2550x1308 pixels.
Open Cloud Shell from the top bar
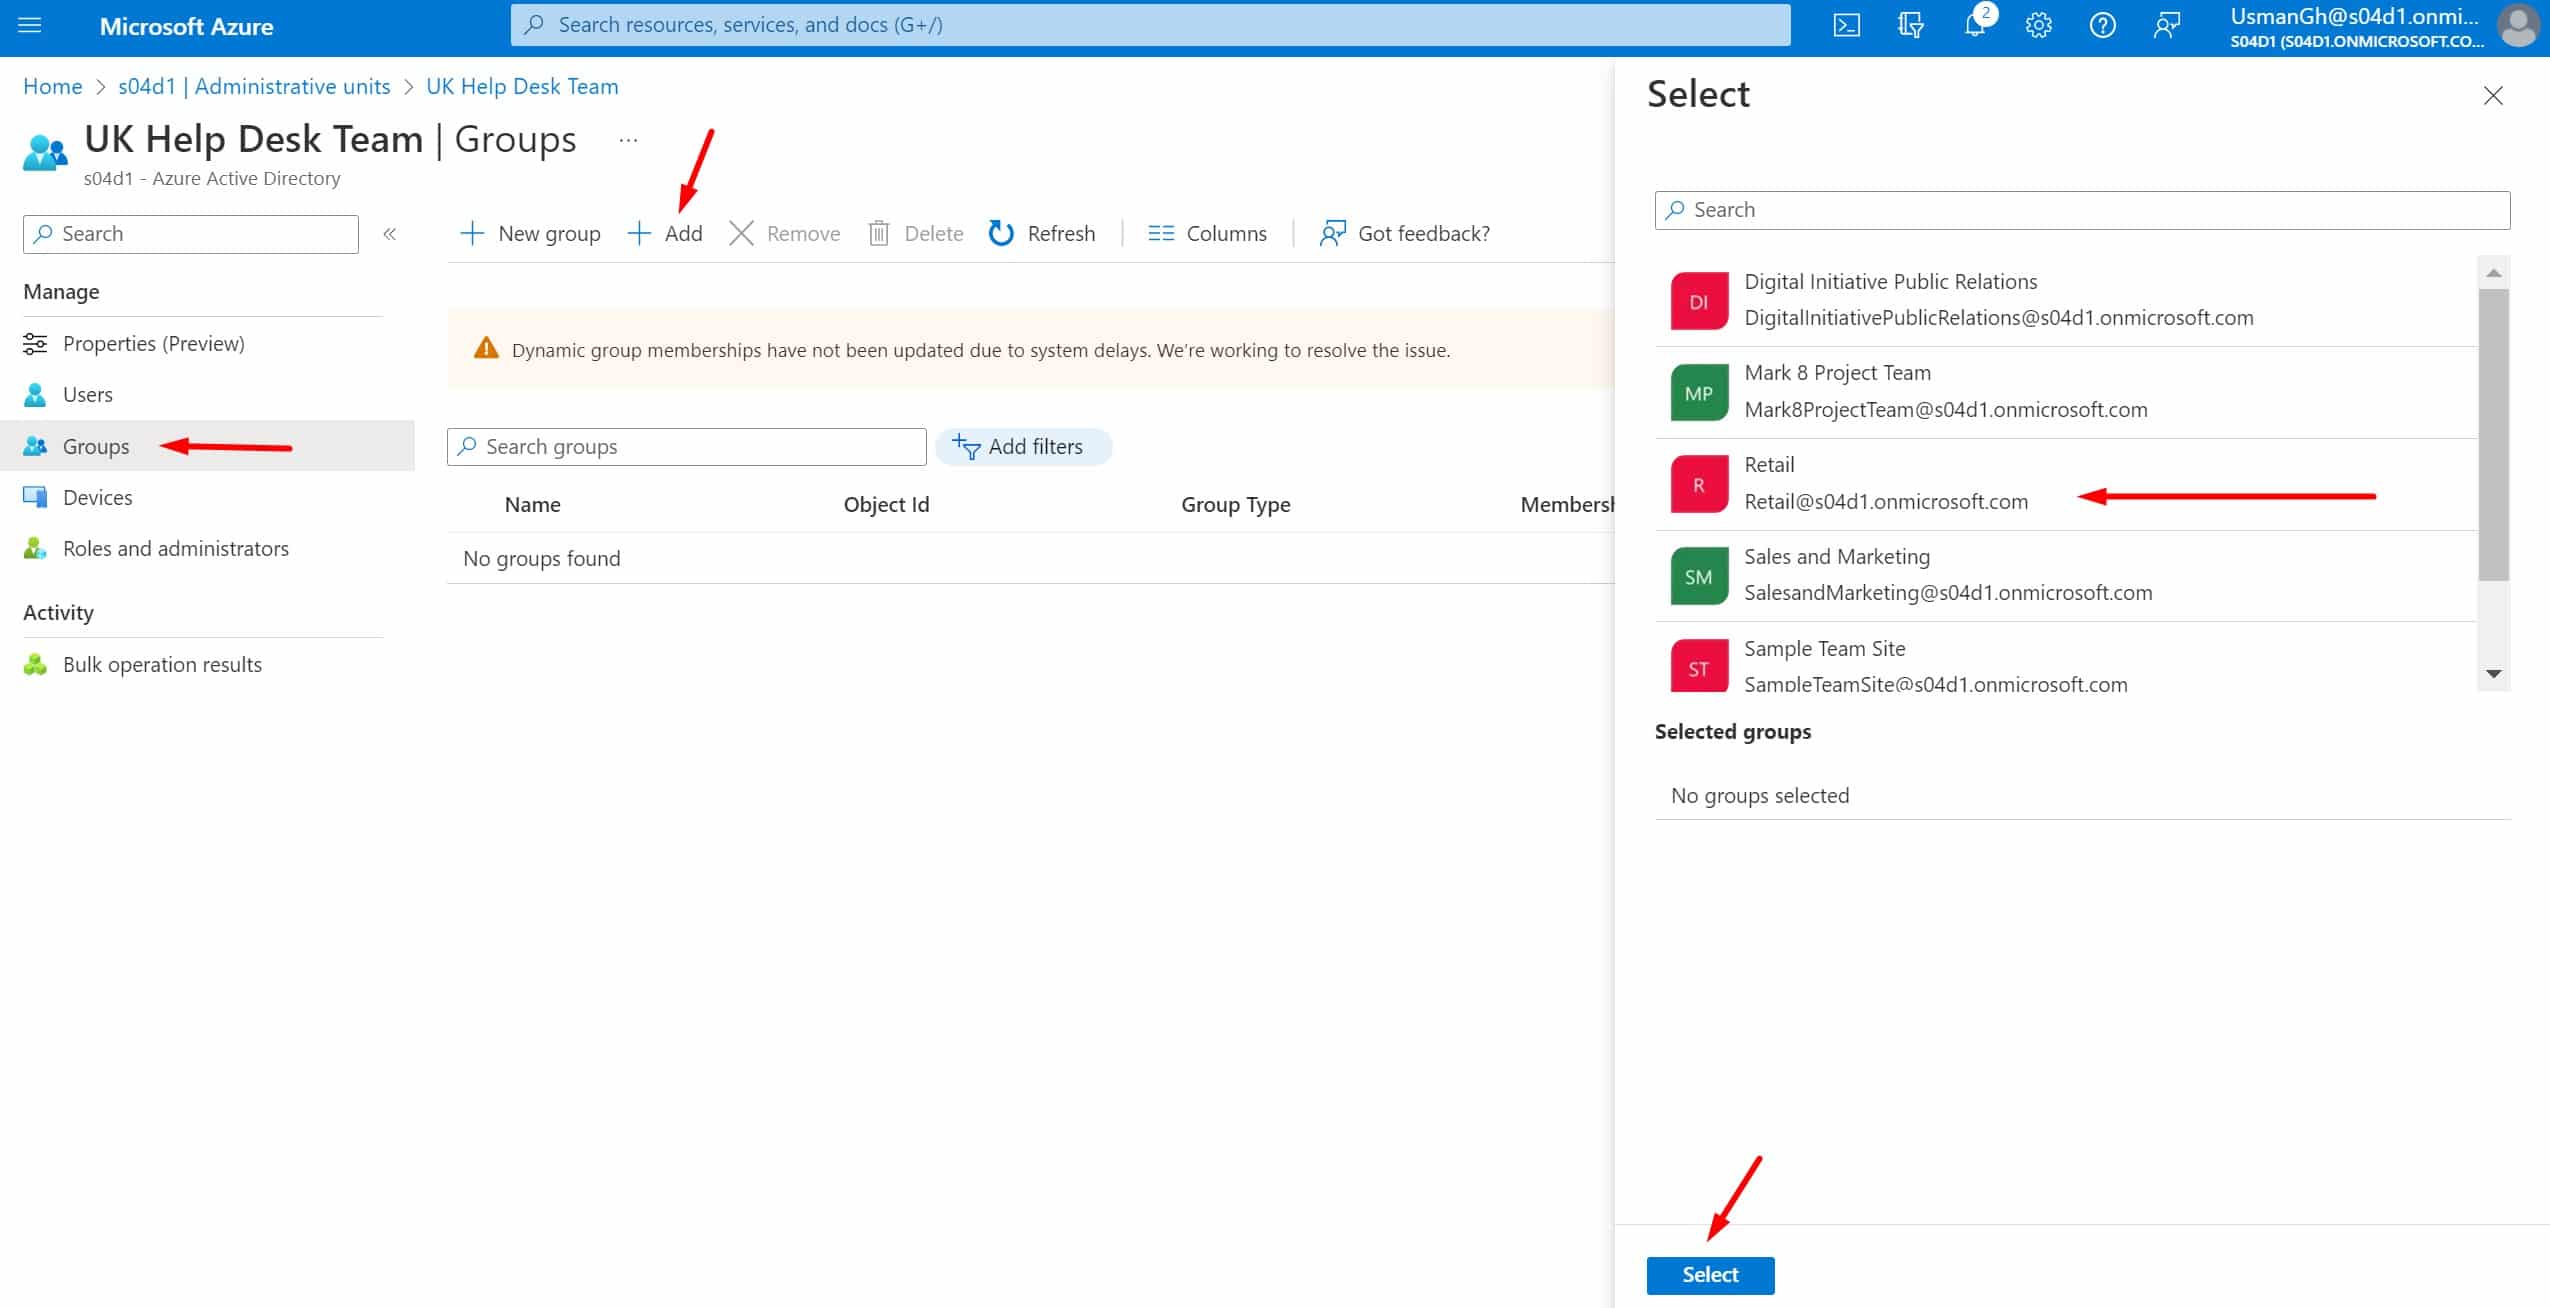tap(1845, 25)
